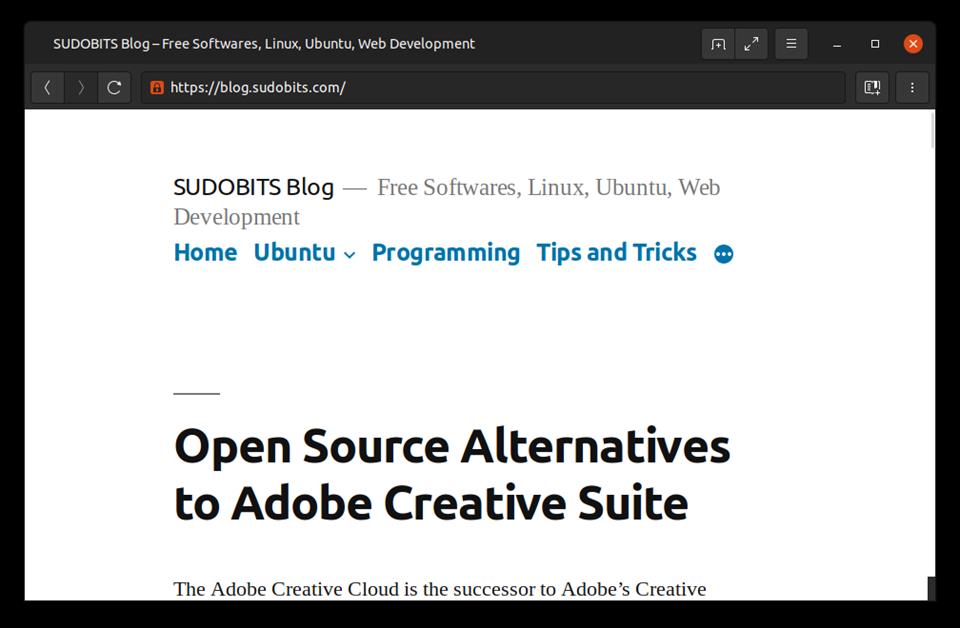This screenshot has height=628, width=960.
Task: Collapse the expanded Ubuntu submenu chevron
Action: [348, 256]
